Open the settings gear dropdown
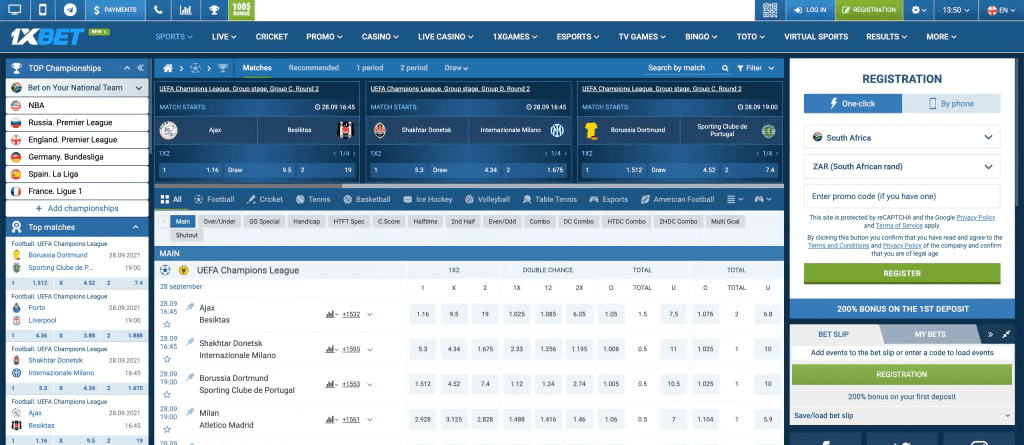 (919, 10)
